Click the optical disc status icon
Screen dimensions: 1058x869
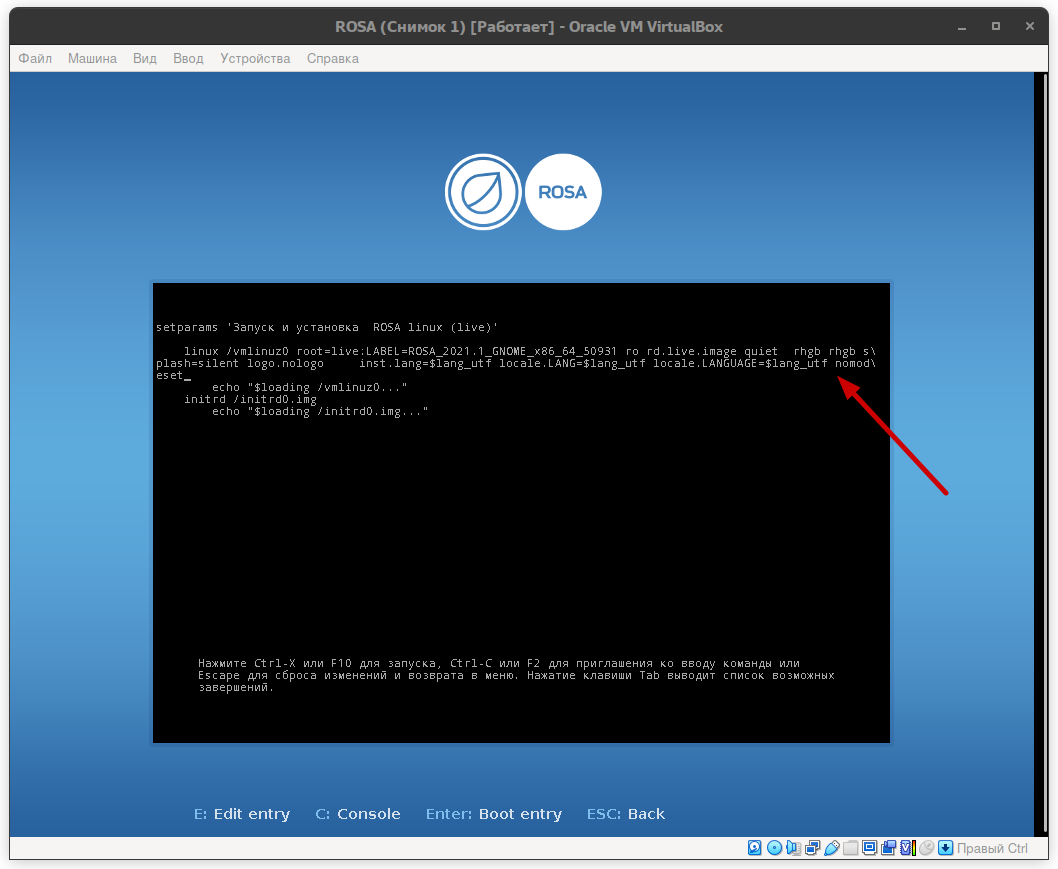click(775, 847)
